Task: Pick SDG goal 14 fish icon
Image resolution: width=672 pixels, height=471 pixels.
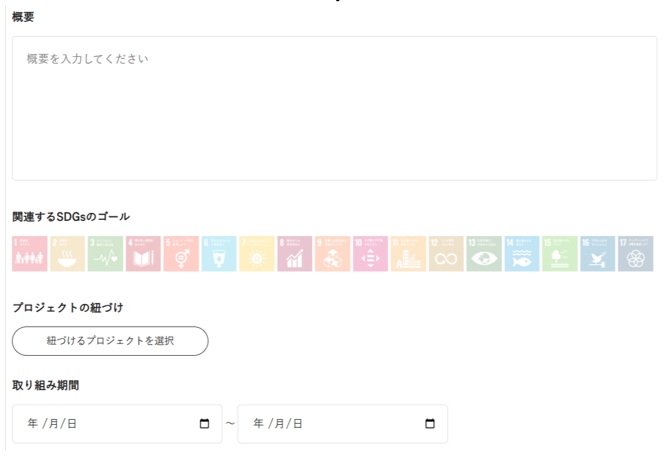Action: pyautogui.click(x=522, y=254)
